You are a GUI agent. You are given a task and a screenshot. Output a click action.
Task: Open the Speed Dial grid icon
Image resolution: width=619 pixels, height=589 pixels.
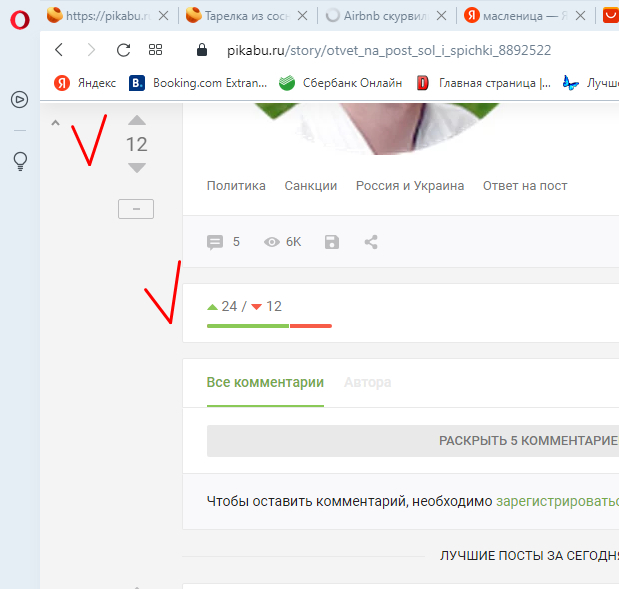click(155, 50)
